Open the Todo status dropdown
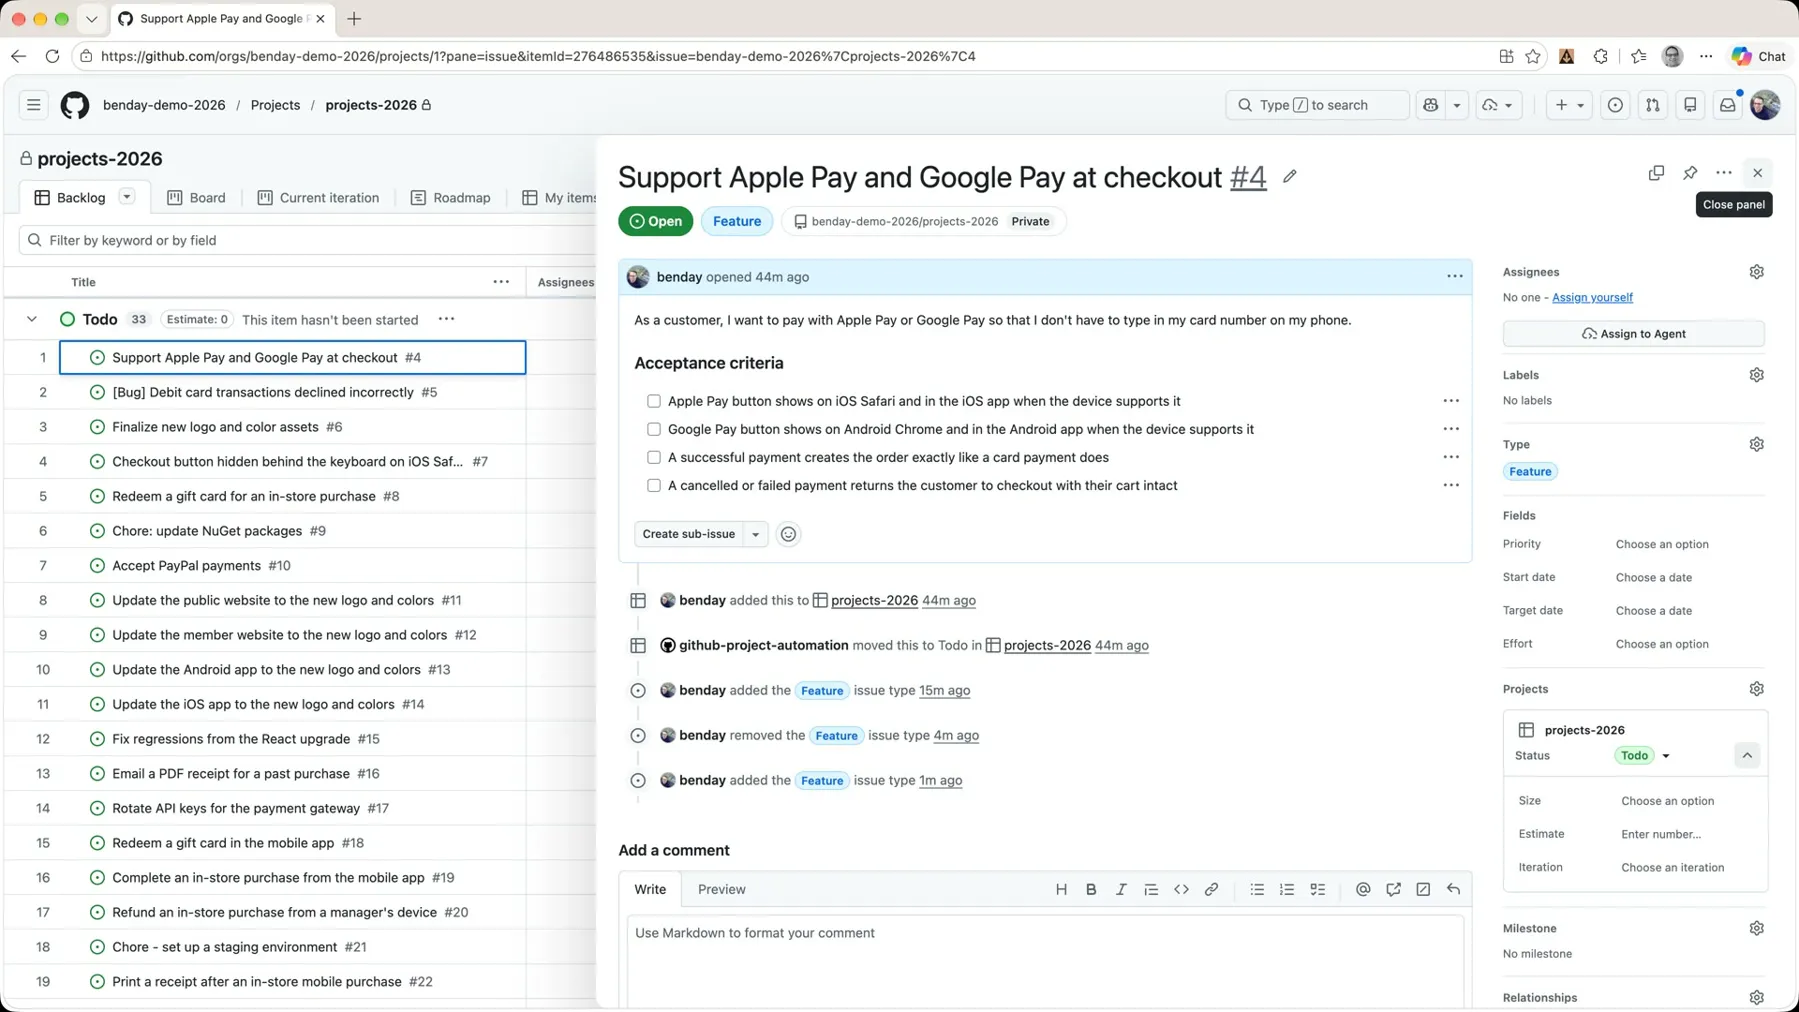The width and height of the screenshot is (1799, 1012). (1644, 756)
